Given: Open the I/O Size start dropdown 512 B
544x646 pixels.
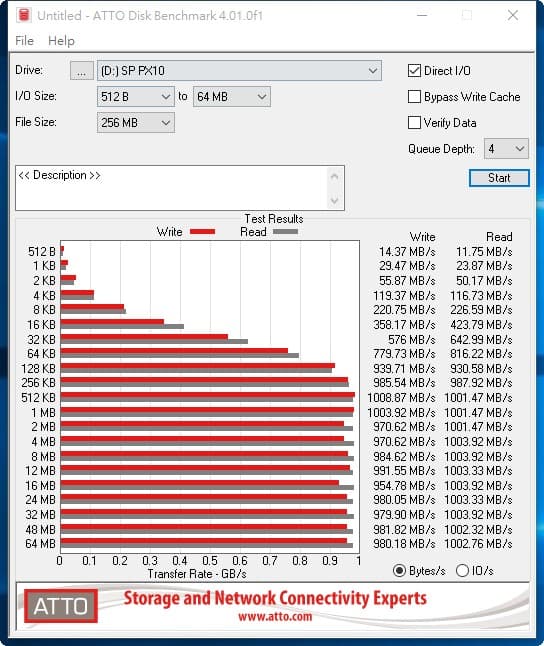Looking at the screenshot, I should click(136, 97).
